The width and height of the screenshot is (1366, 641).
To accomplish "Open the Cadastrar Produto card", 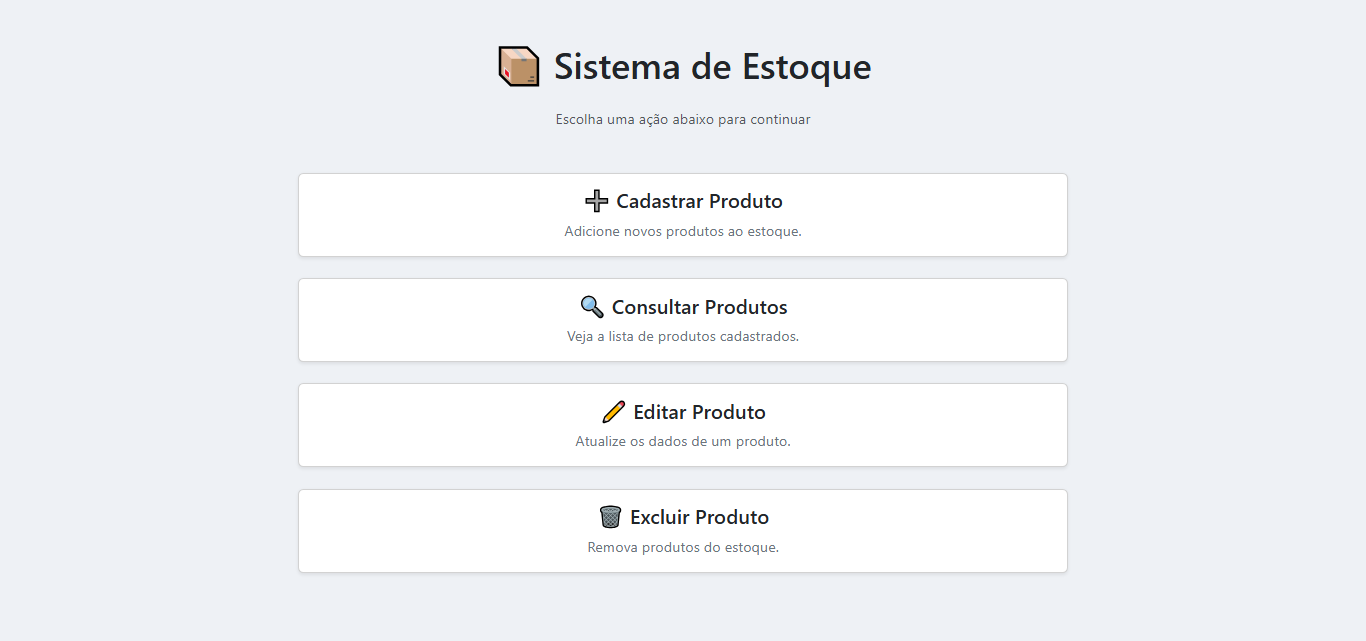I will (x=683, y=214).
